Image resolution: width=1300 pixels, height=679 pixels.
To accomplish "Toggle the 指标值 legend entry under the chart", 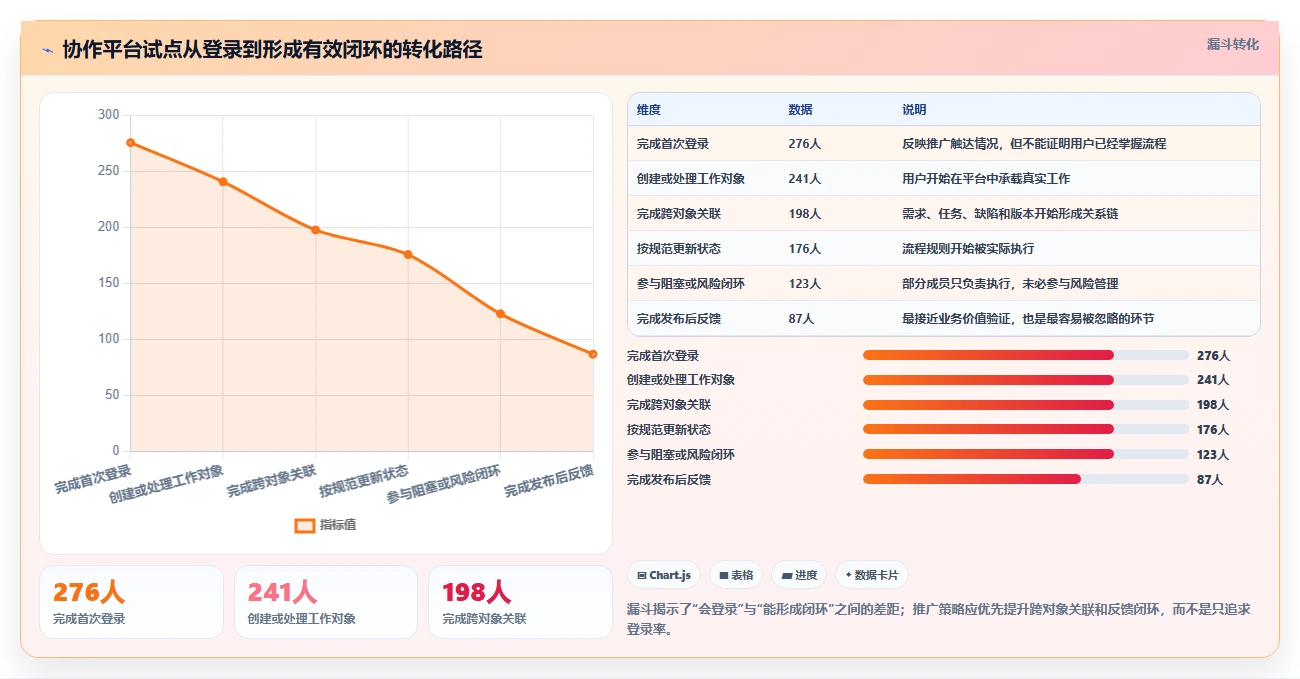I will pos(325,525).
